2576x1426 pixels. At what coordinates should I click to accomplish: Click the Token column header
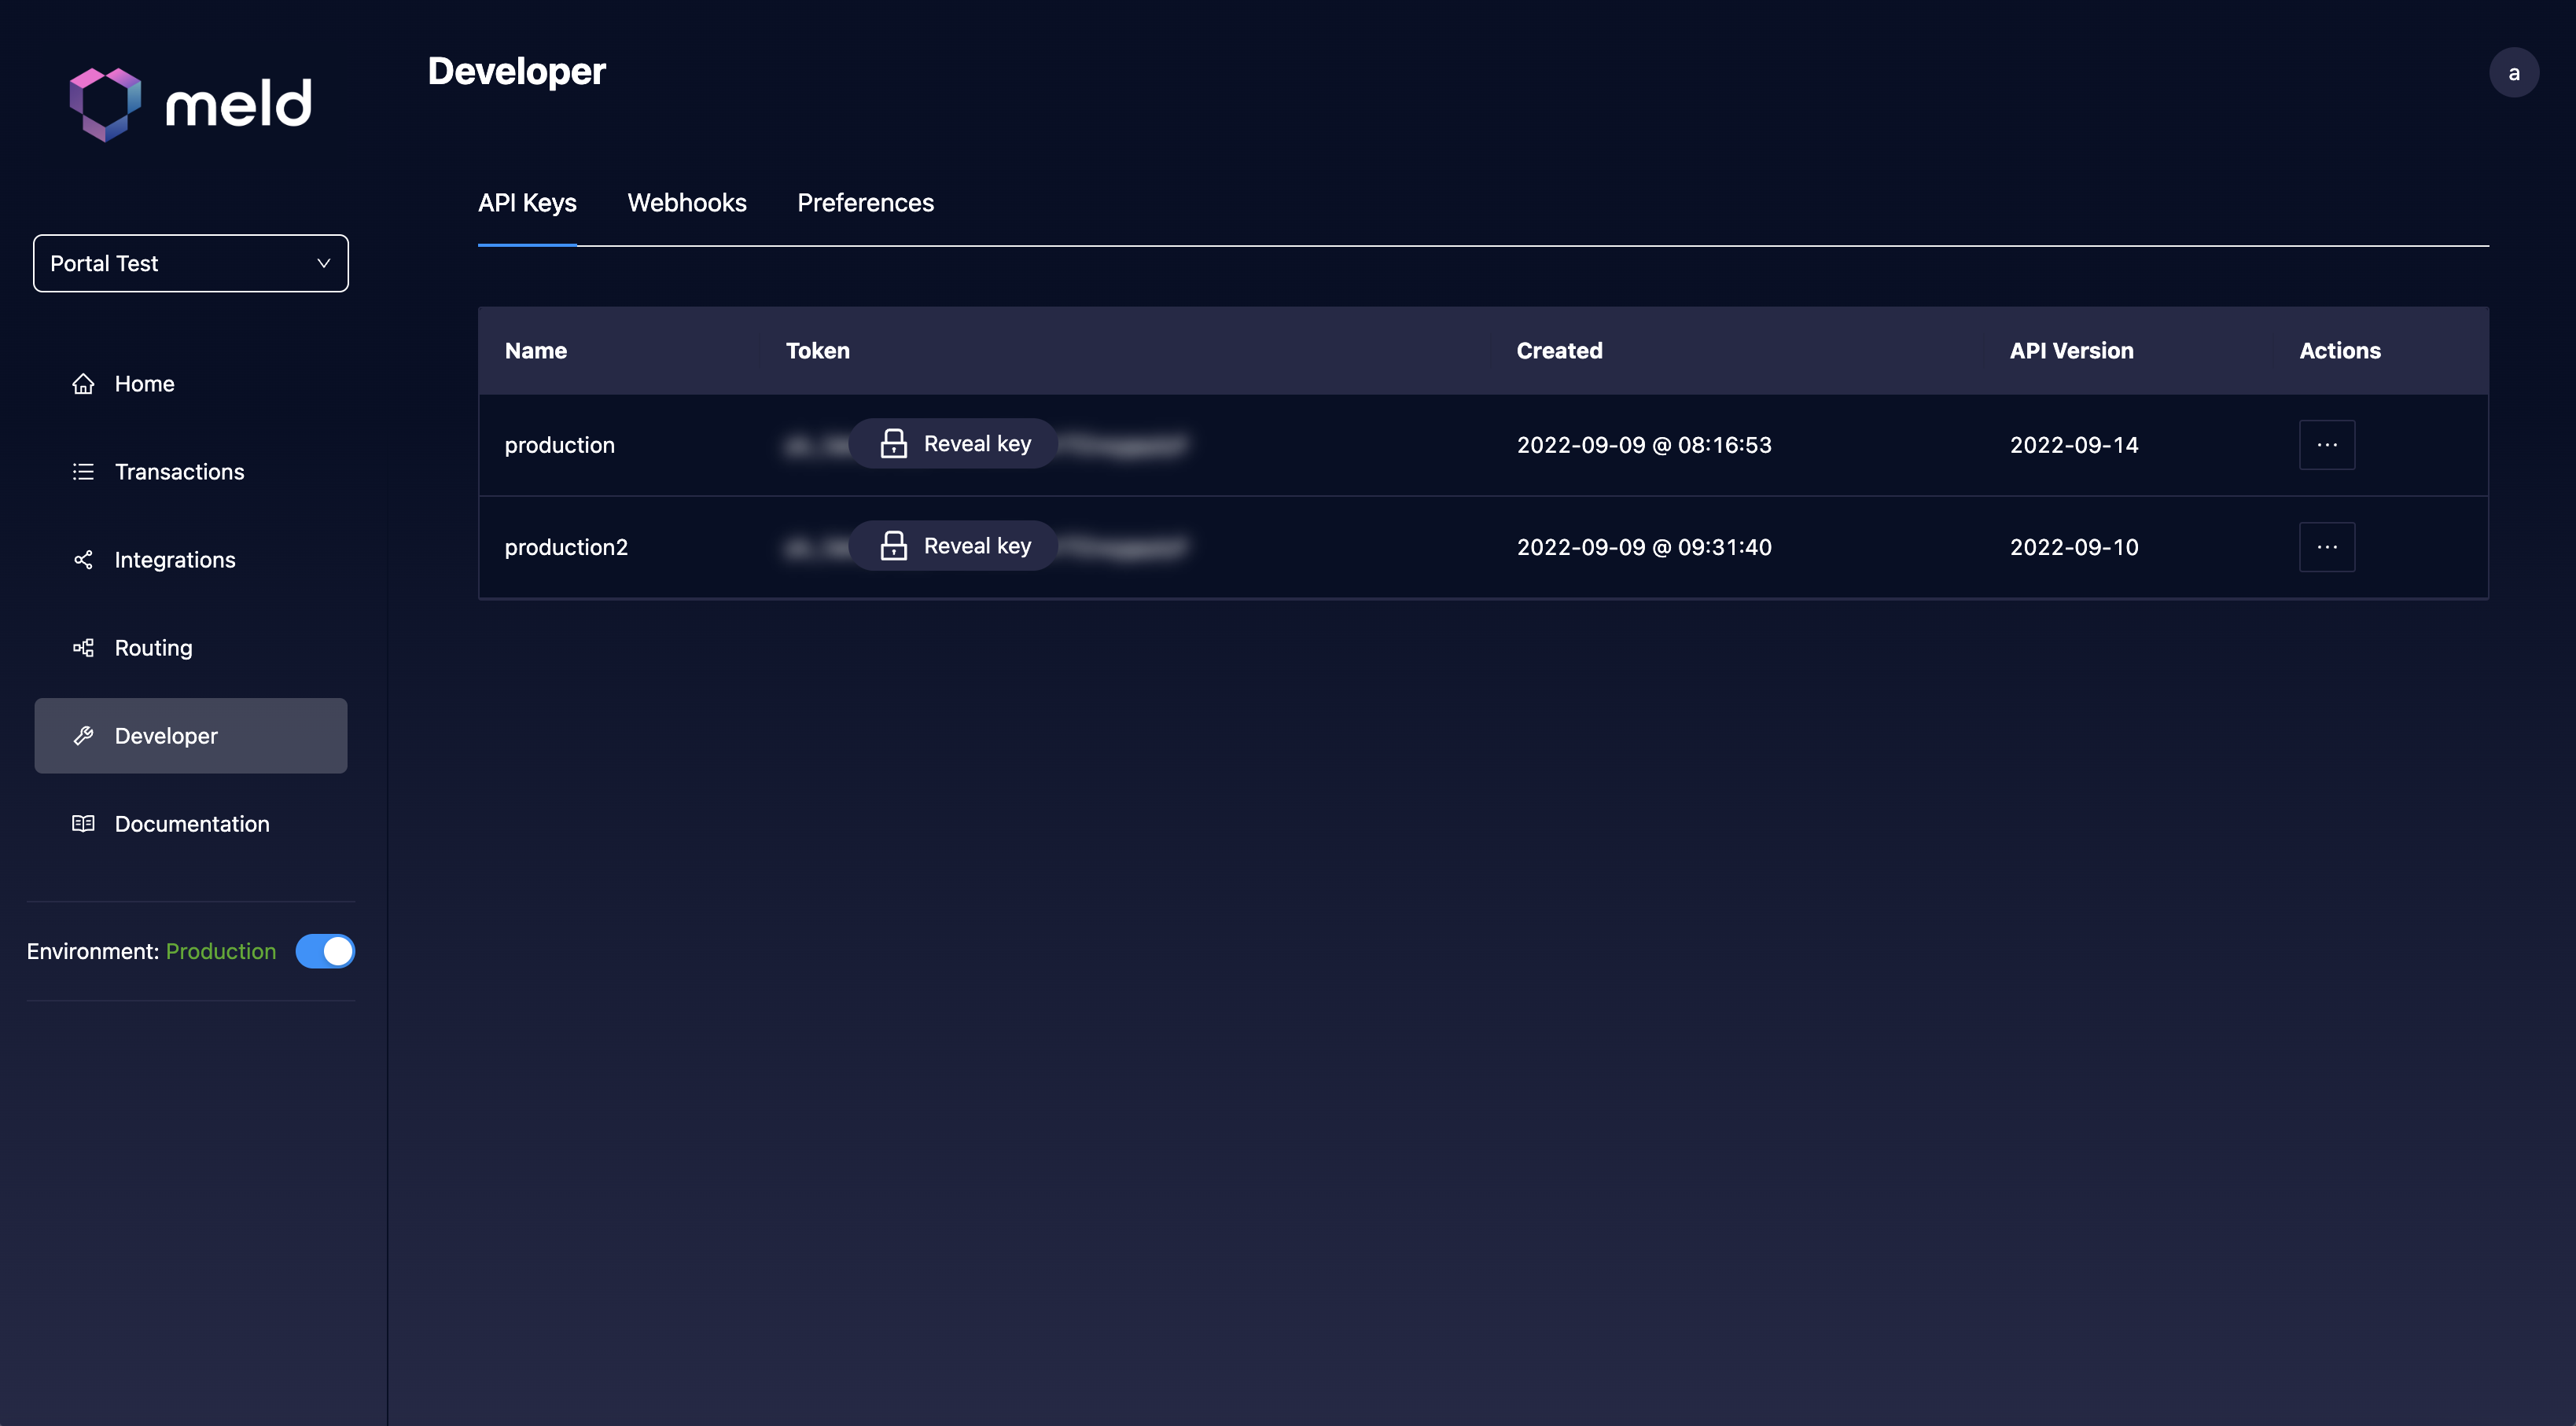[817, 351]
